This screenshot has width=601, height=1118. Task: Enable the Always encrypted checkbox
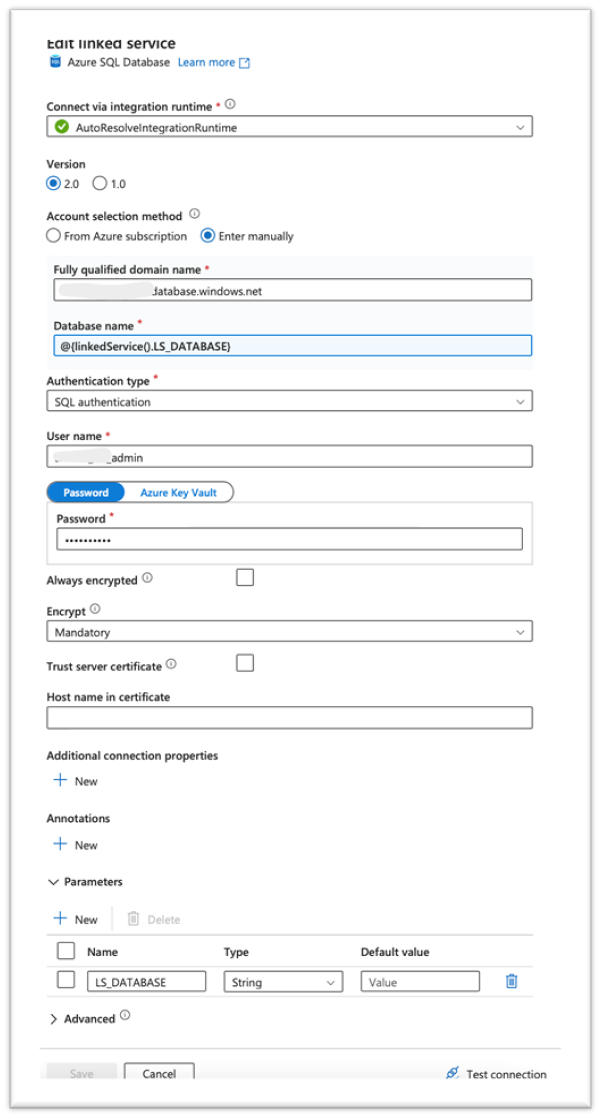(x=245, y=577)
